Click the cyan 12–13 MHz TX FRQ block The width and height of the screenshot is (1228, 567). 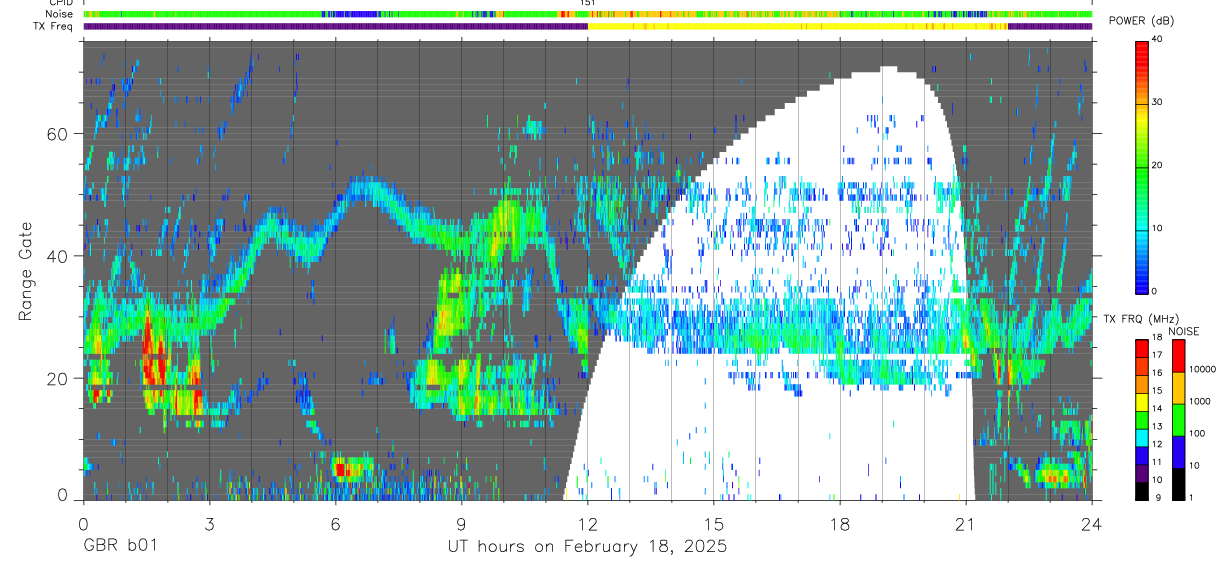[1142, 438]
